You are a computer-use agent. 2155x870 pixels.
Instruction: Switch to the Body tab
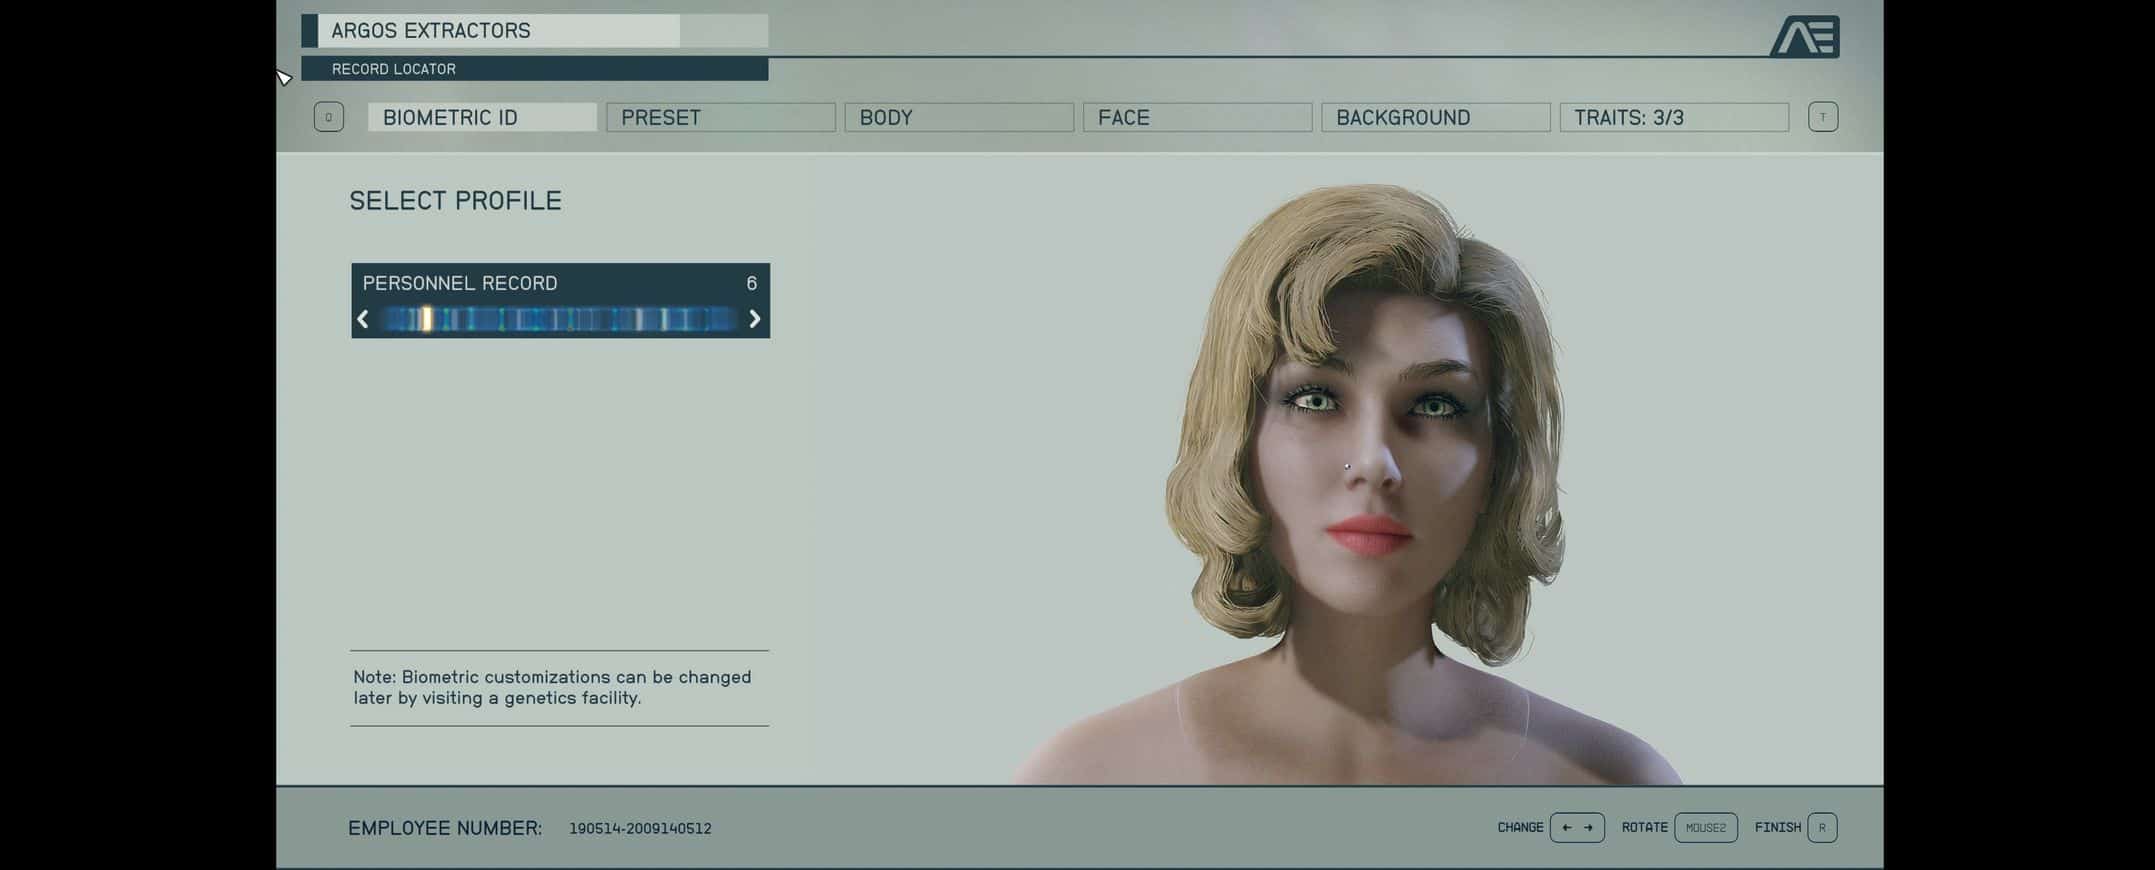tap(958, 117)
